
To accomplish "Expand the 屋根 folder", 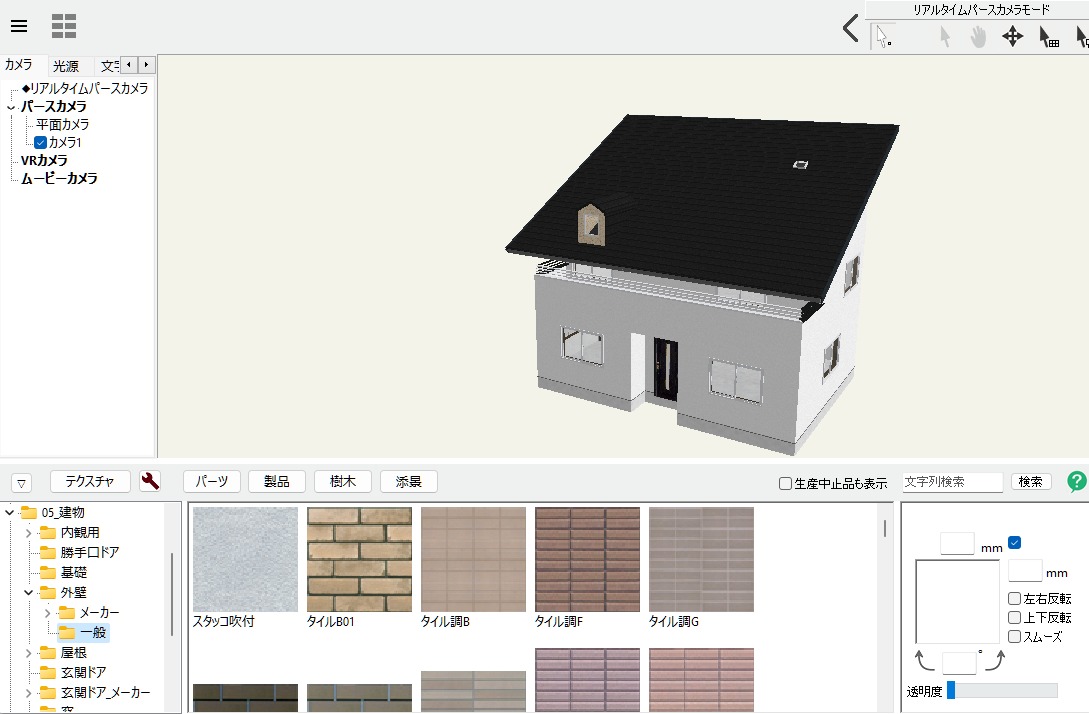I will [x=28, y=653].
